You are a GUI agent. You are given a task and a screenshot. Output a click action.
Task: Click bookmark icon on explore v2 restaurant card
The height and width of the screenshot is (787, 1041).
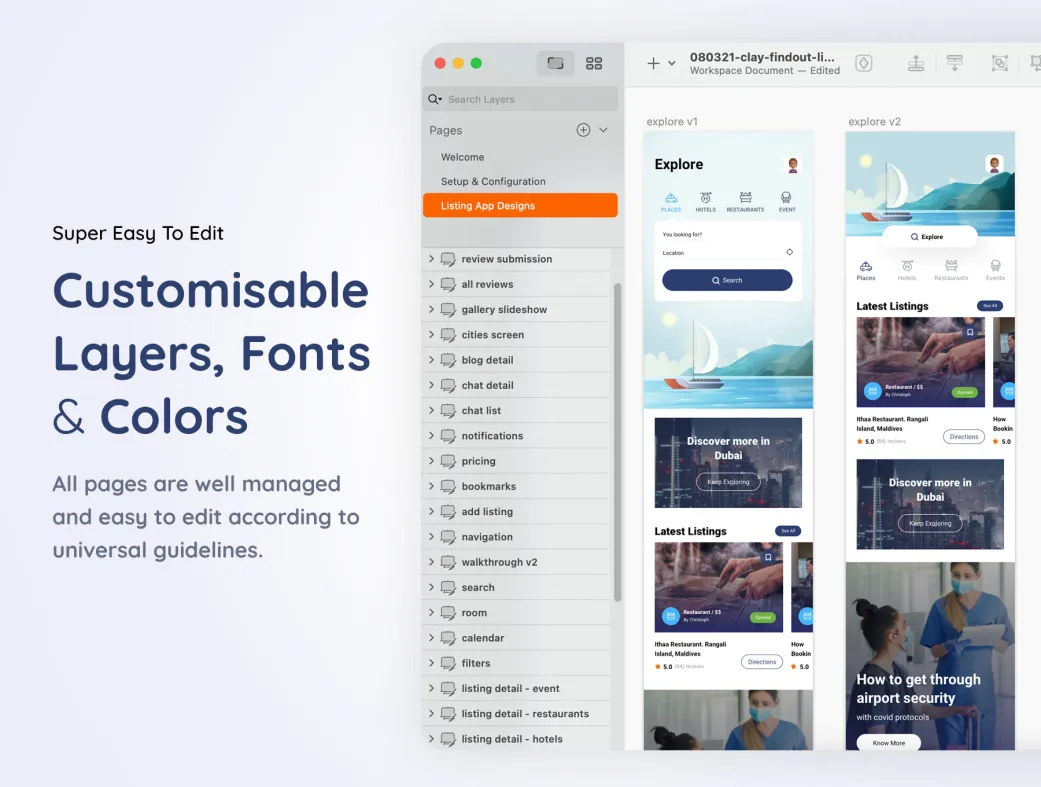click(969, 333)
